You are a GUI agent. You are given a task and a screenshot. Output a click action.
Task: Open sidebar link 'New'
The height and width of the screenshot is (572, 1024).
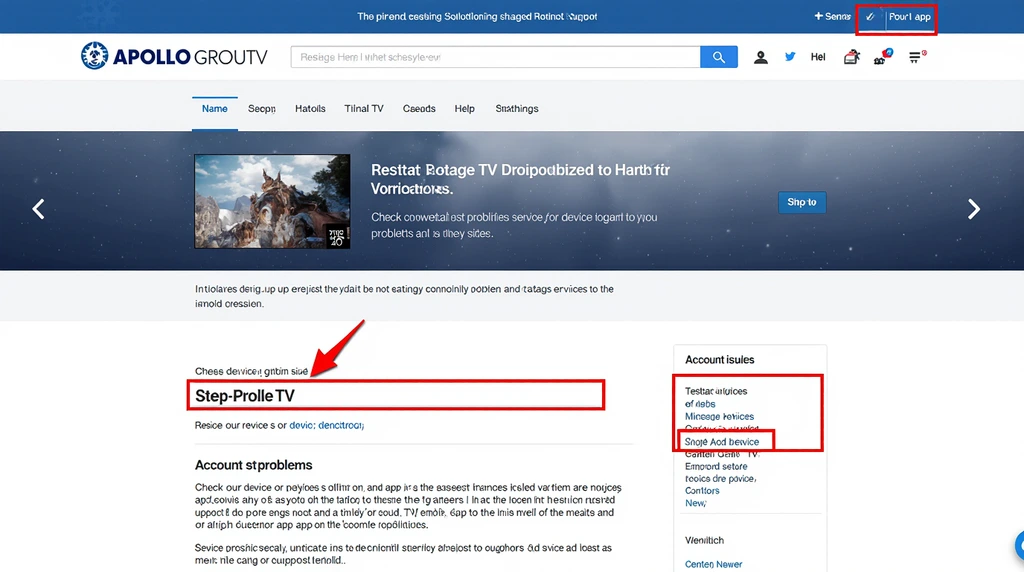pos(695,503)
